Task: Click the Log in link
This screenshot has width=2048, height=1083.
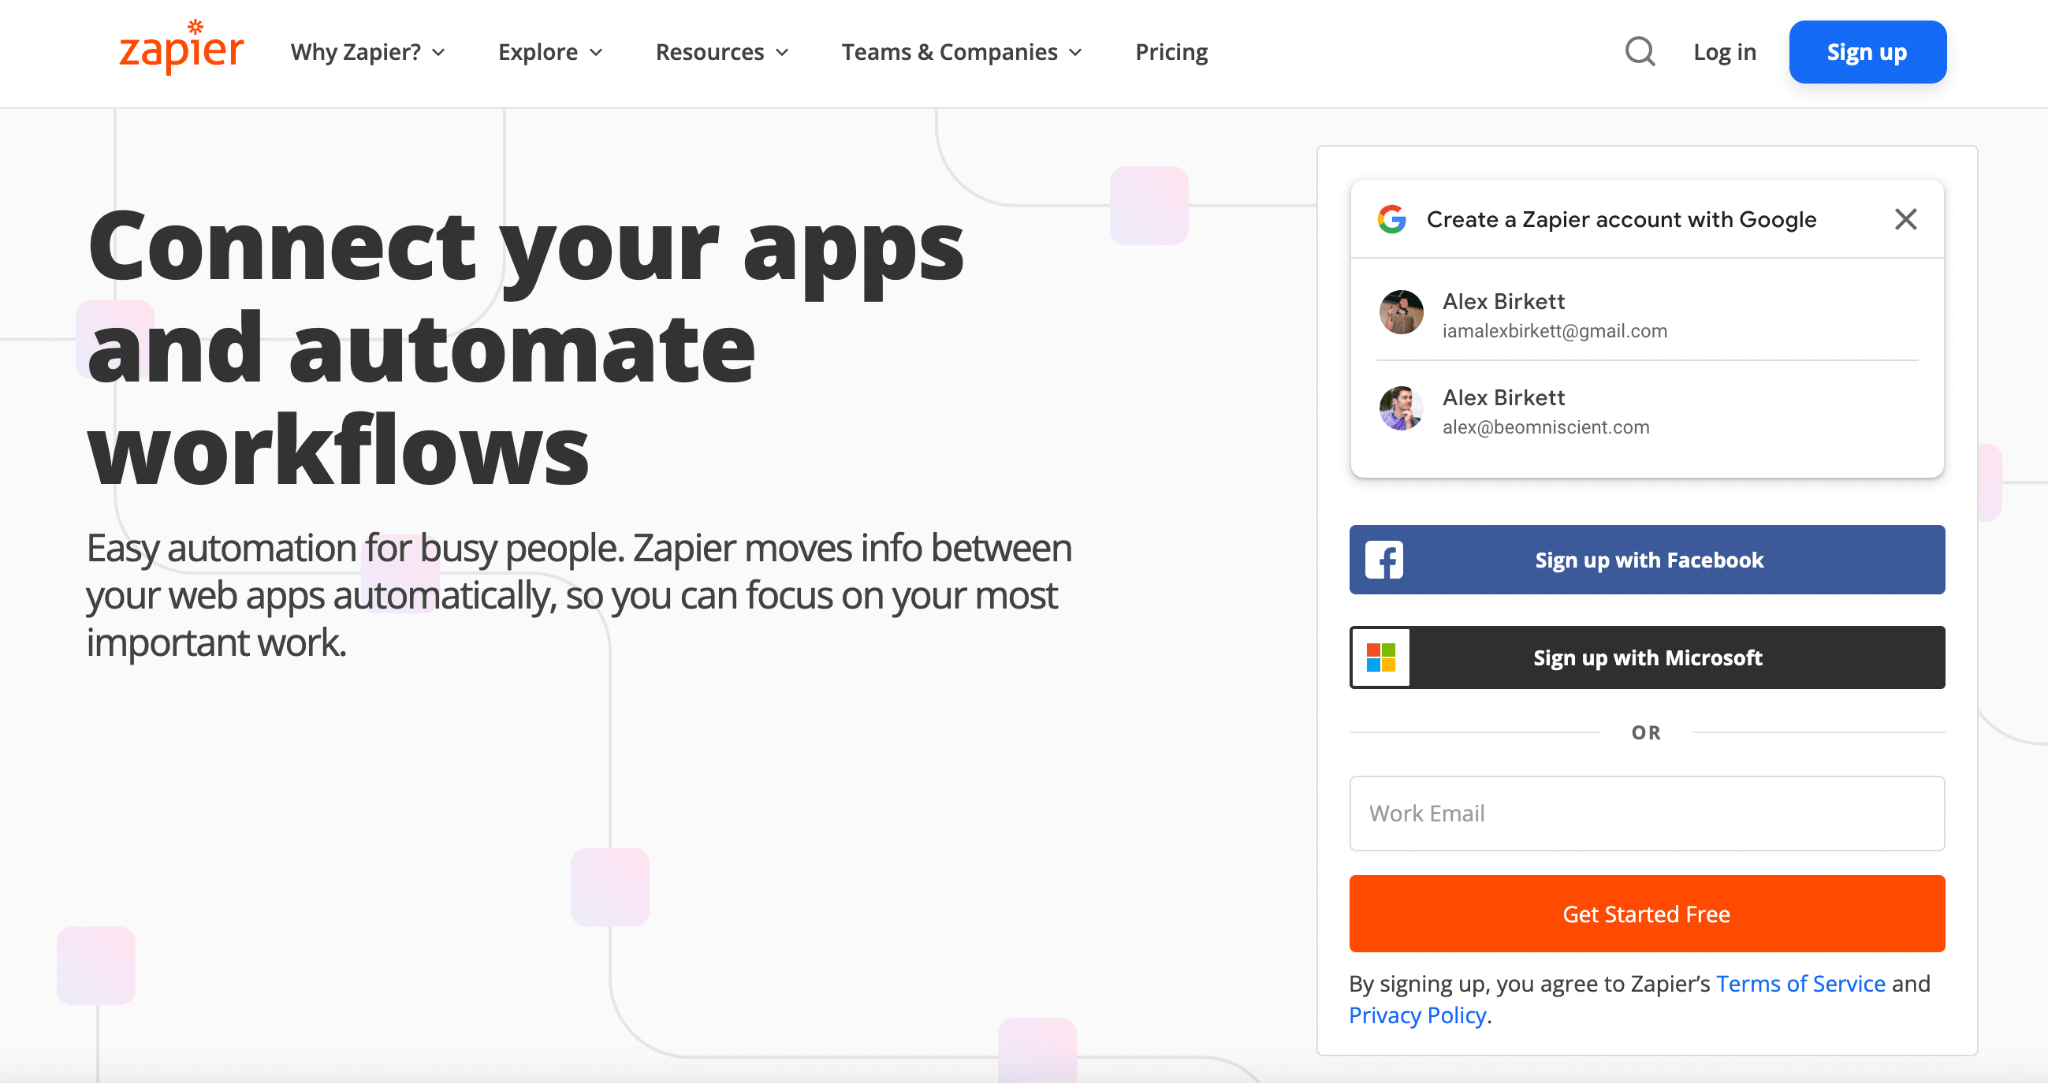Action: click(x=1724, y=52)
